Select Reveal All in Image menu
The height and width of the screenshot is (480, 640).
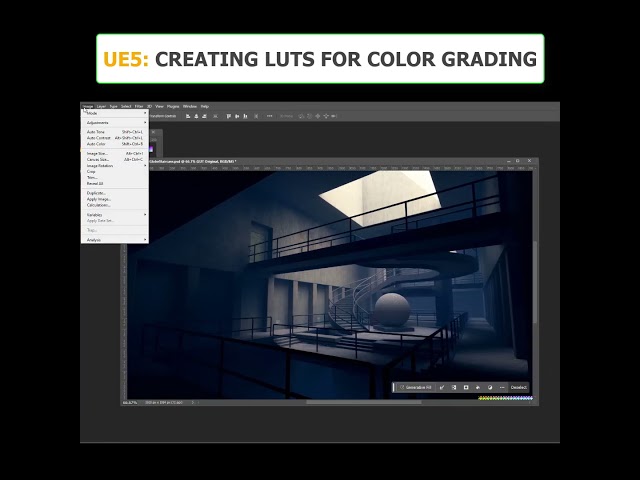point(115,184)
